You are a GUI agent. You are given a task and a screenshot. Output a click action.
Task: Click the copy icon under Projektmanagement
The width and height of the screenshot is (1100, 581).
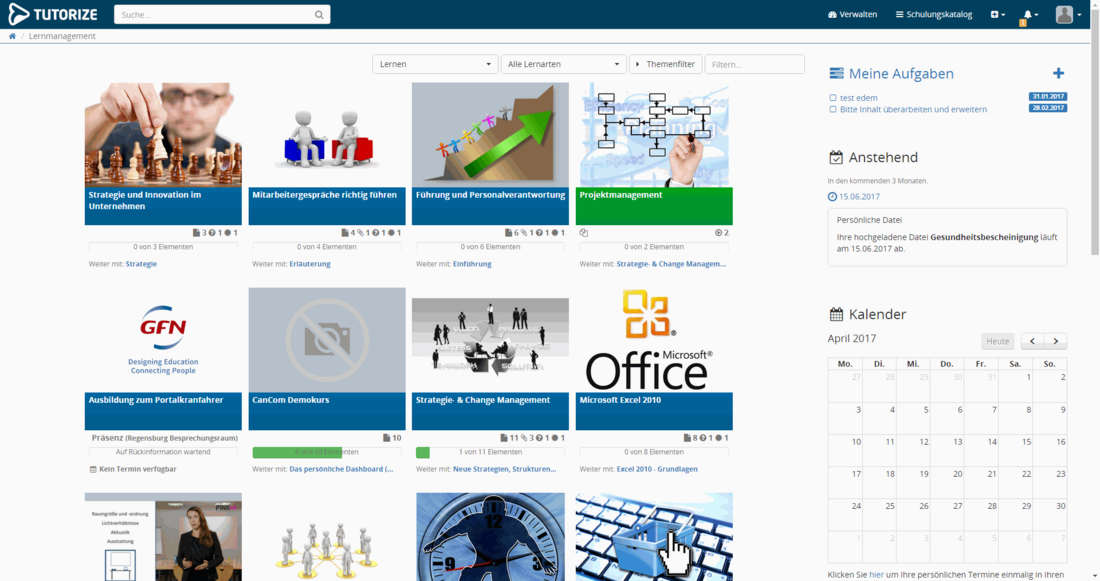[584, 233]
